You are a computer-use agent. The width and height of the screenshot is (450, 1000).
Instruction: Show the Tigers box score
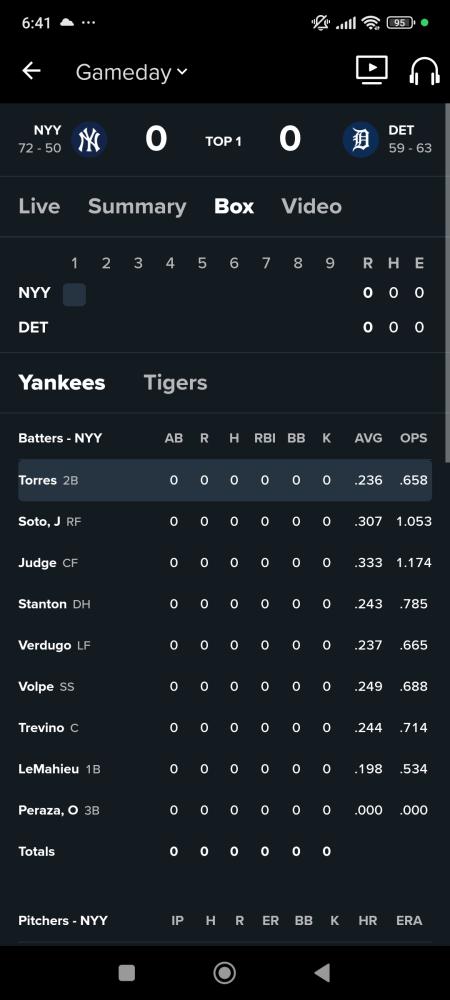(x=175, y=383)
